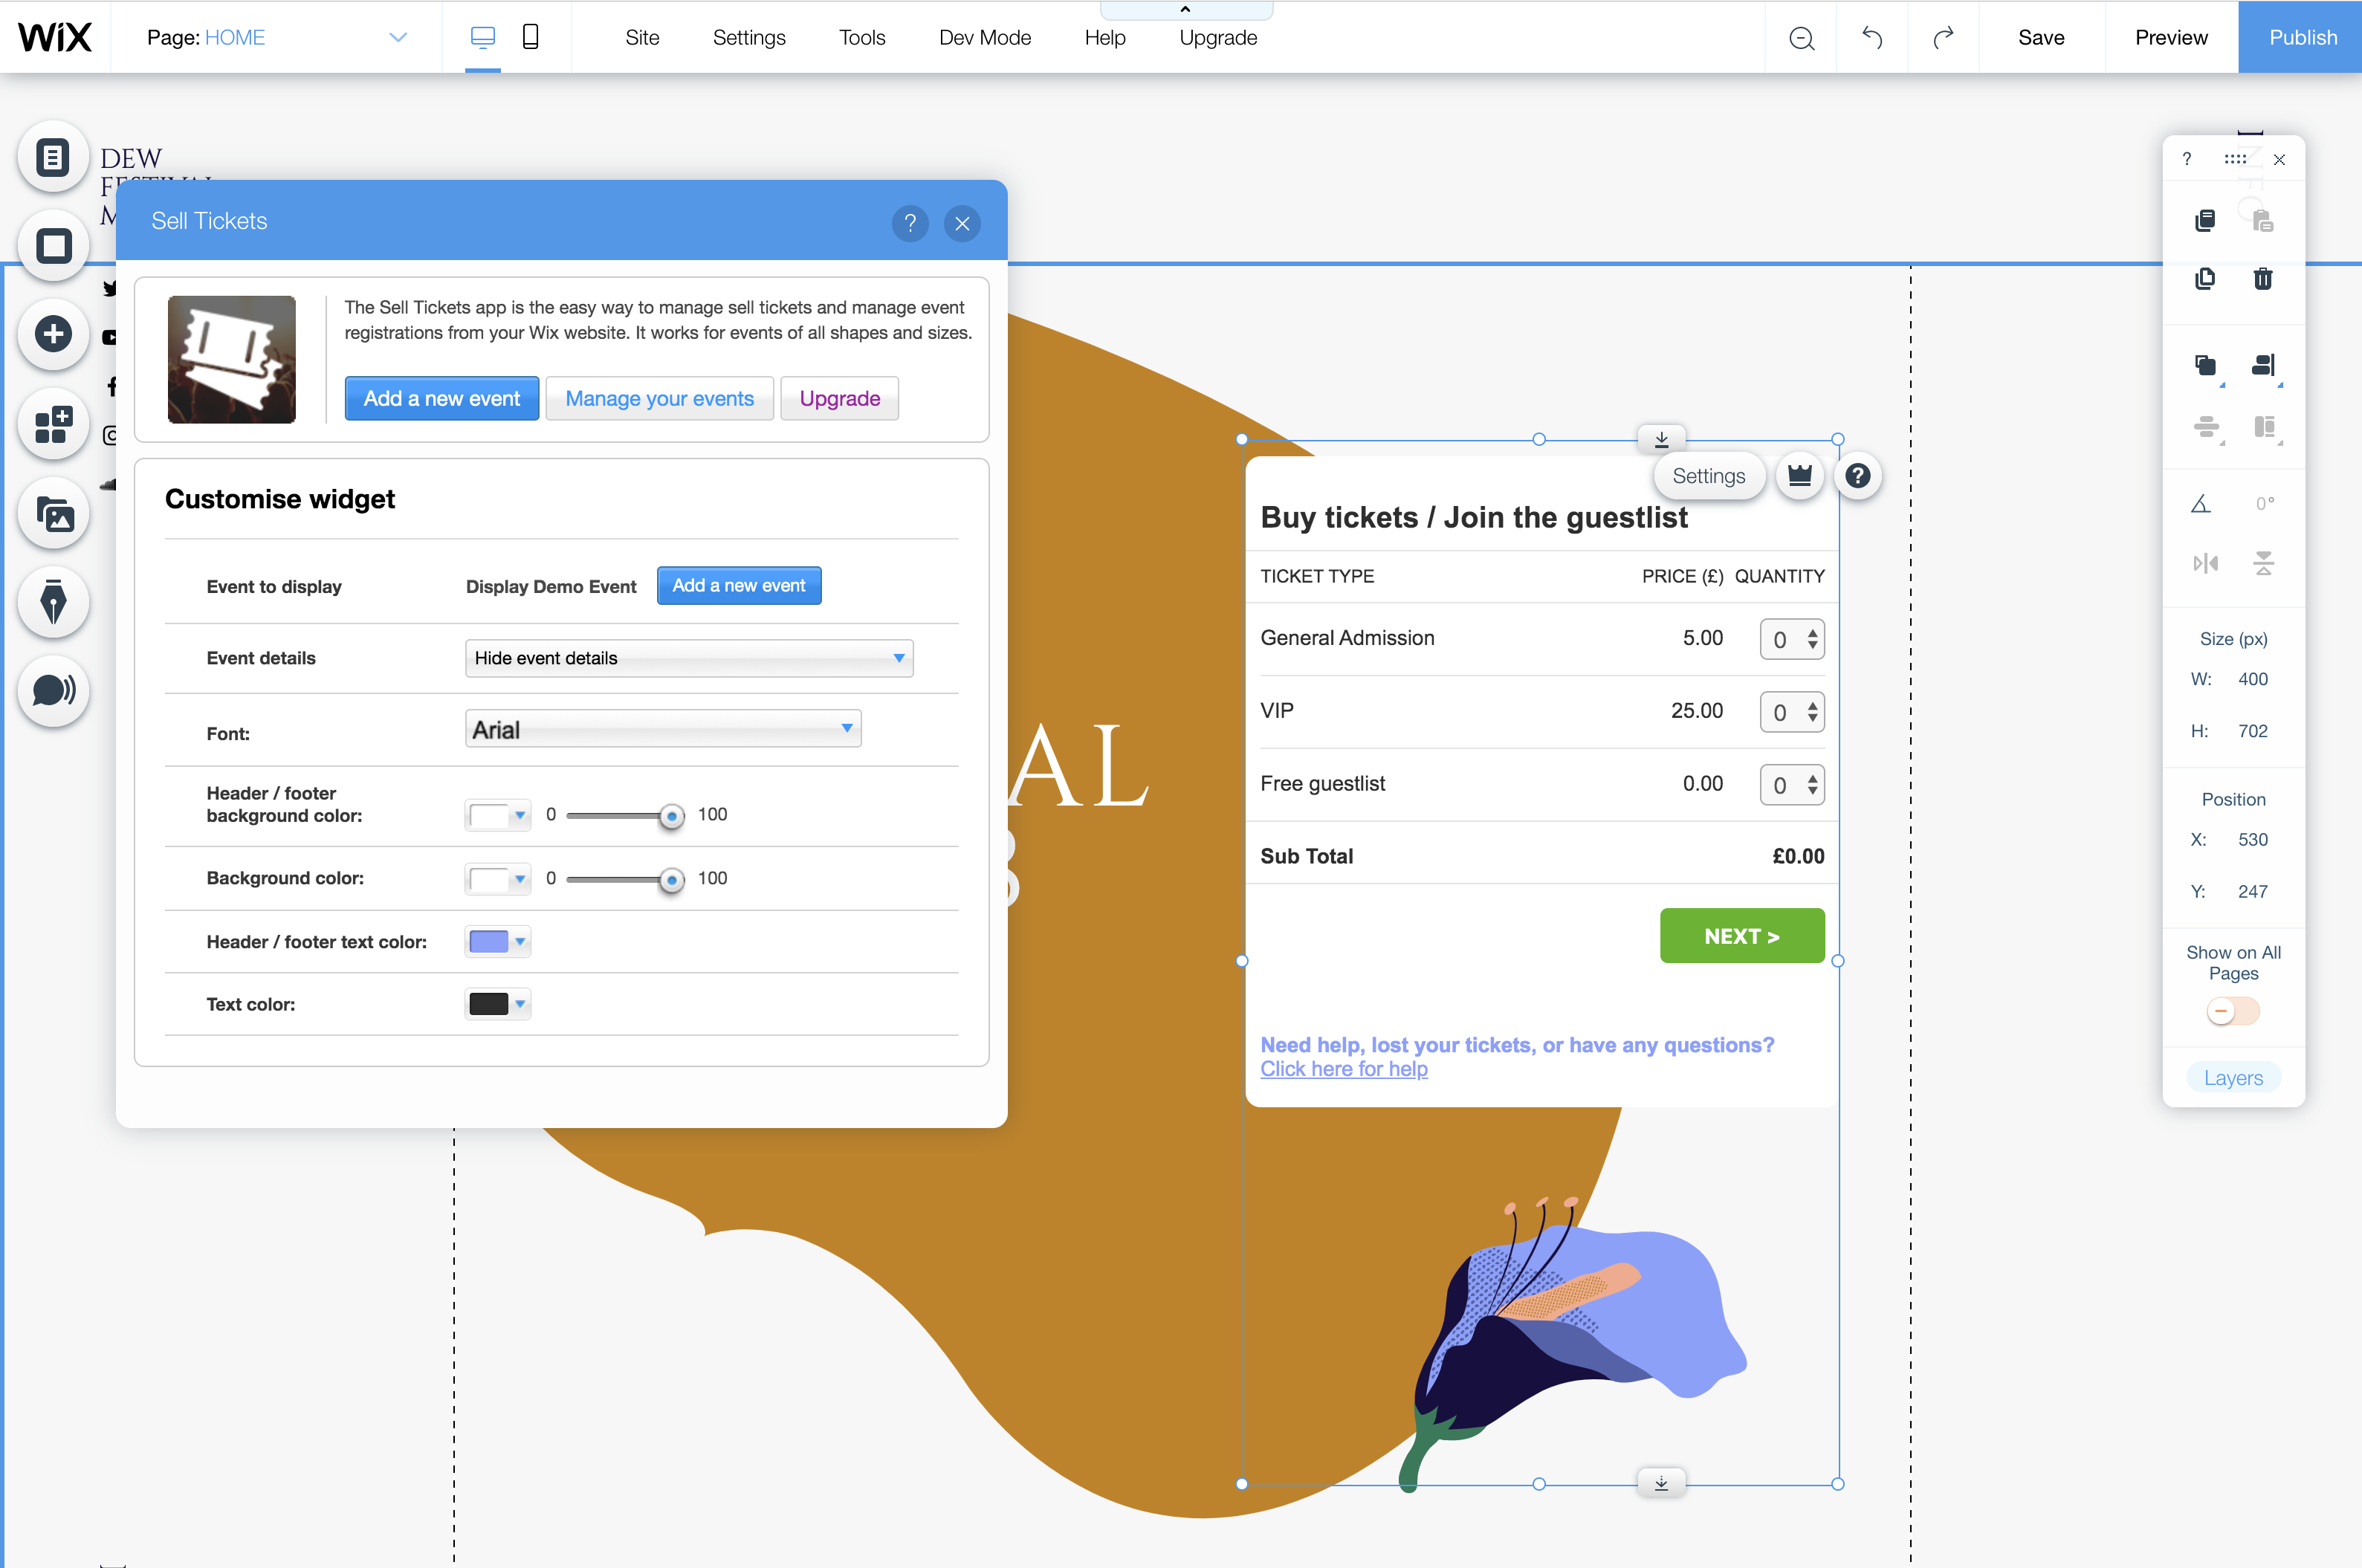Open the Help menu
The image size is (2362, 1568).
[1105, 38]
